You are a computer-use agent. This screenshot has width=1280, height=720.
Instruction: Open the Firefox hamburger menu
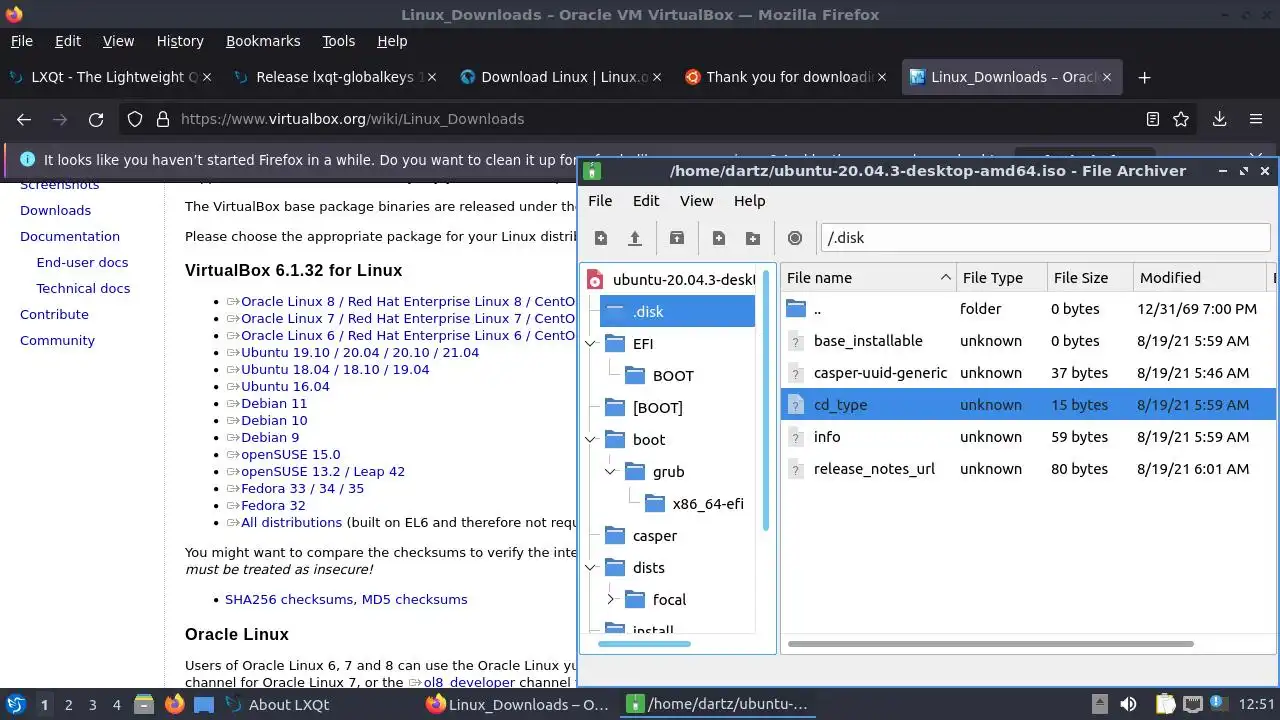coord(1256,119)
